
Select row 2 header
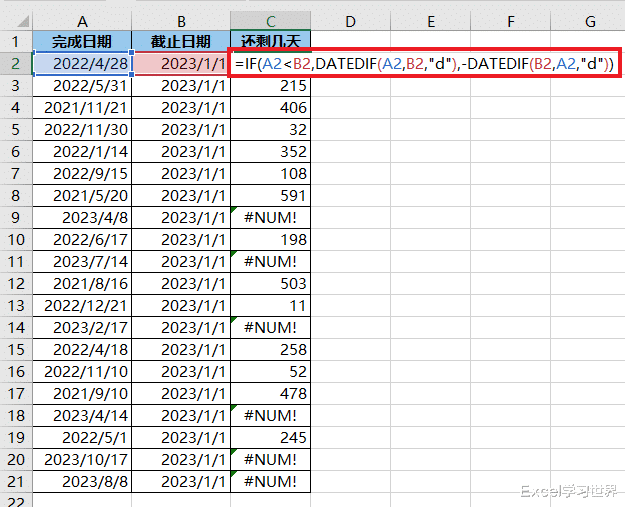click(16, 63)
